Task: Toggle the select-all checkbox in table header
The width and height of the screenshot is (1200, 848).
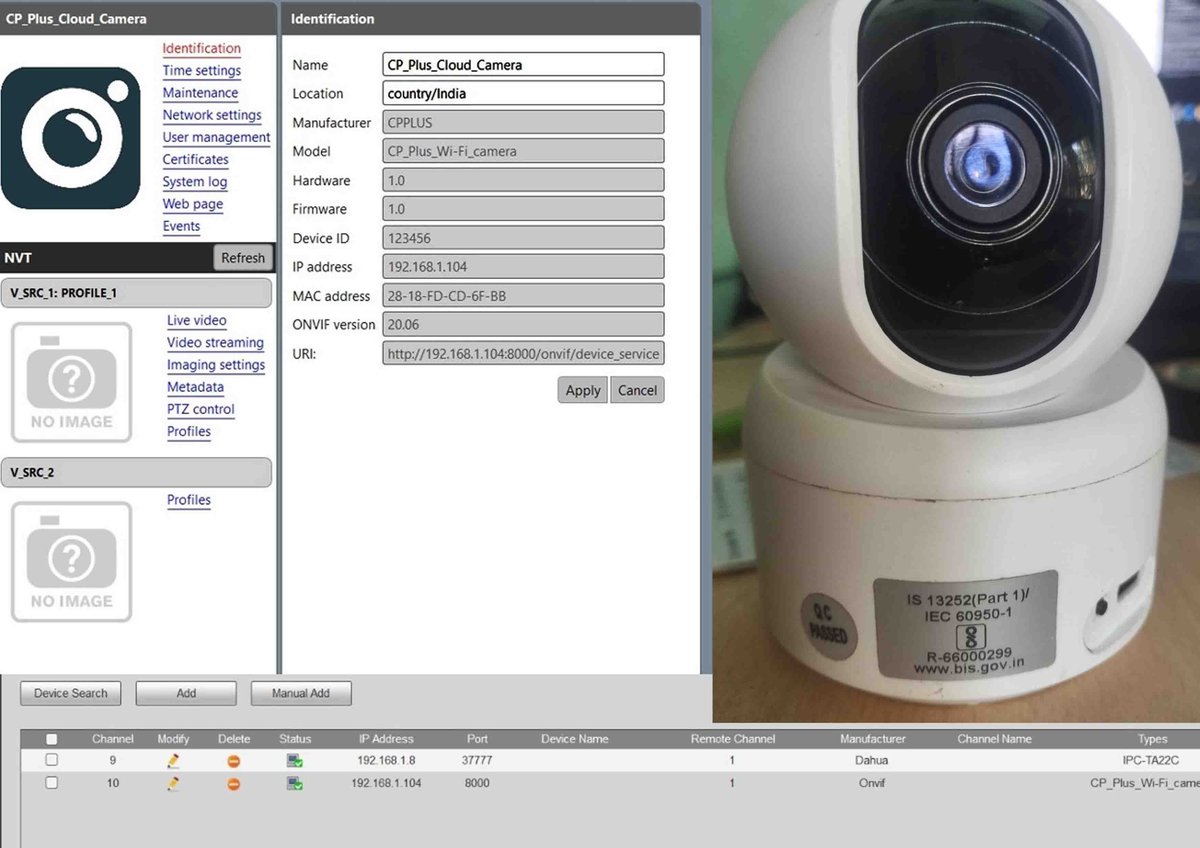Action: 52,739
